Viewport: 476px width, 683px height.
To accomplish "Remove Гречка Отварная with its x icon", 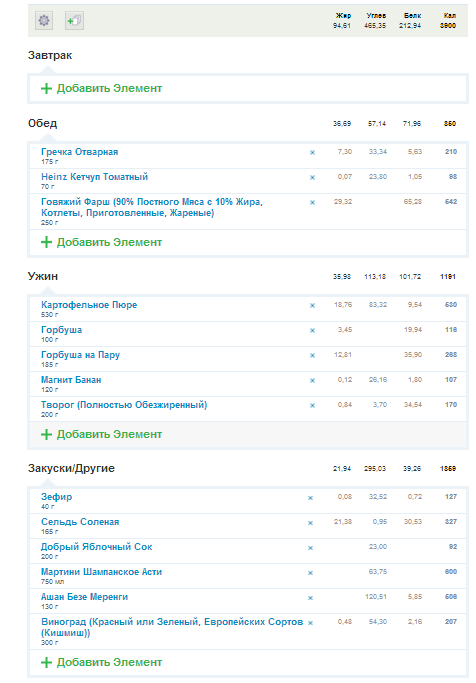I will tap(312, 152).
